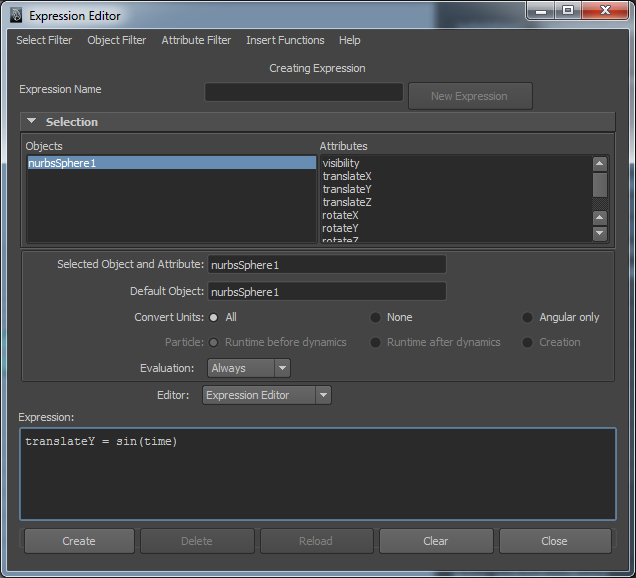Open the Select Filter menu
The image size is (636, 578).
tap(44, 40)
